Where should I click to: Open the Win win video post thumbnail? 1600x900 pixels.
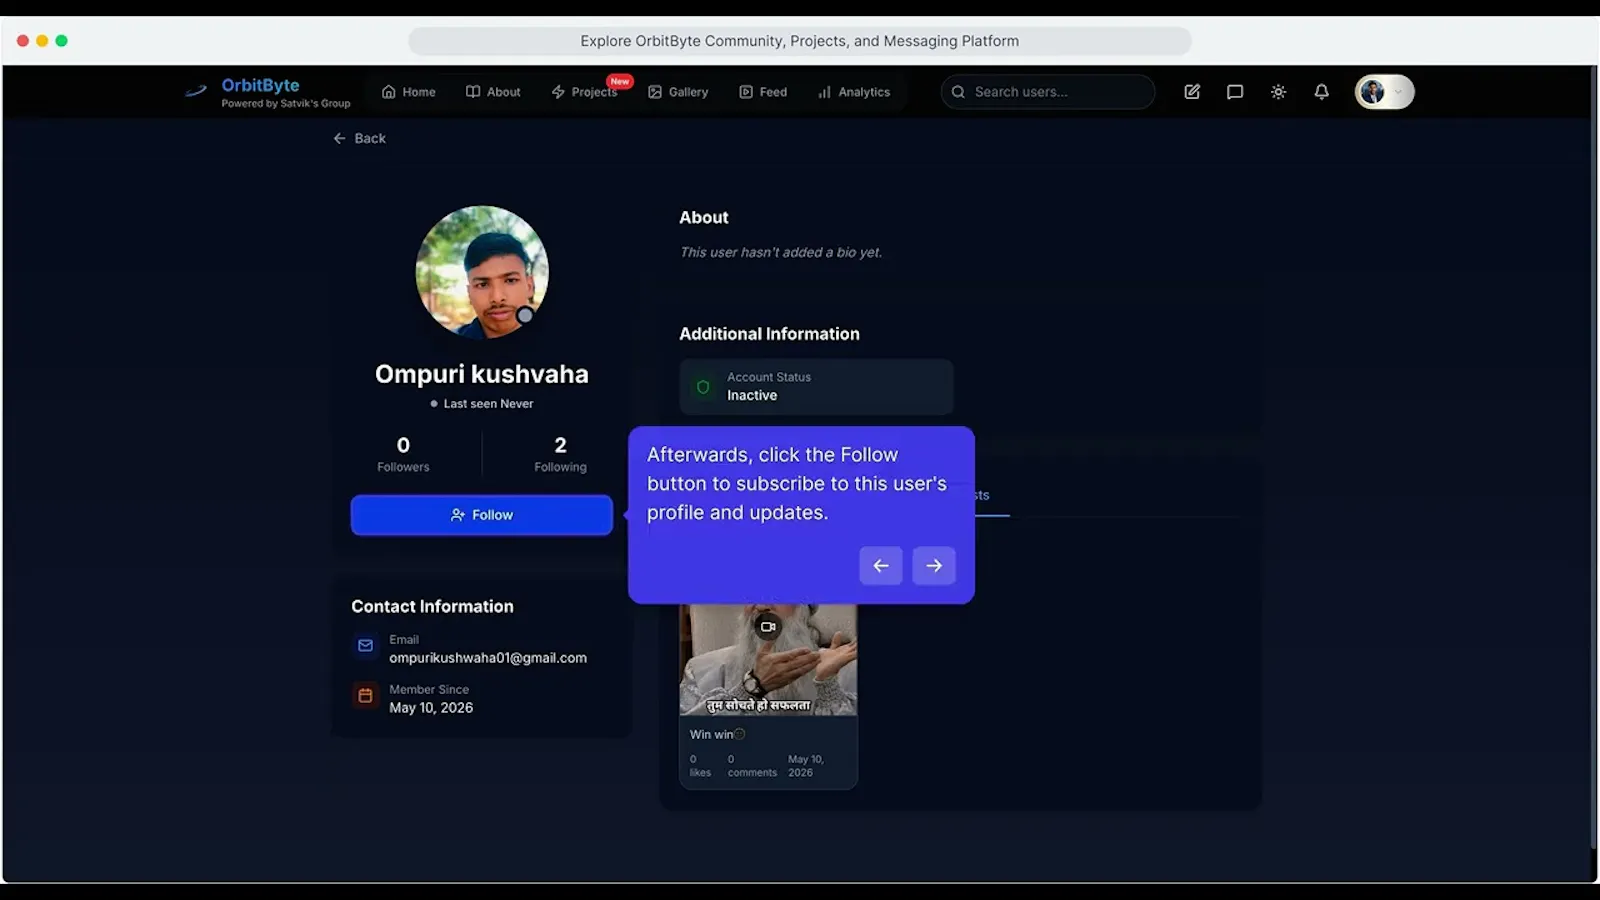(768, 660)
